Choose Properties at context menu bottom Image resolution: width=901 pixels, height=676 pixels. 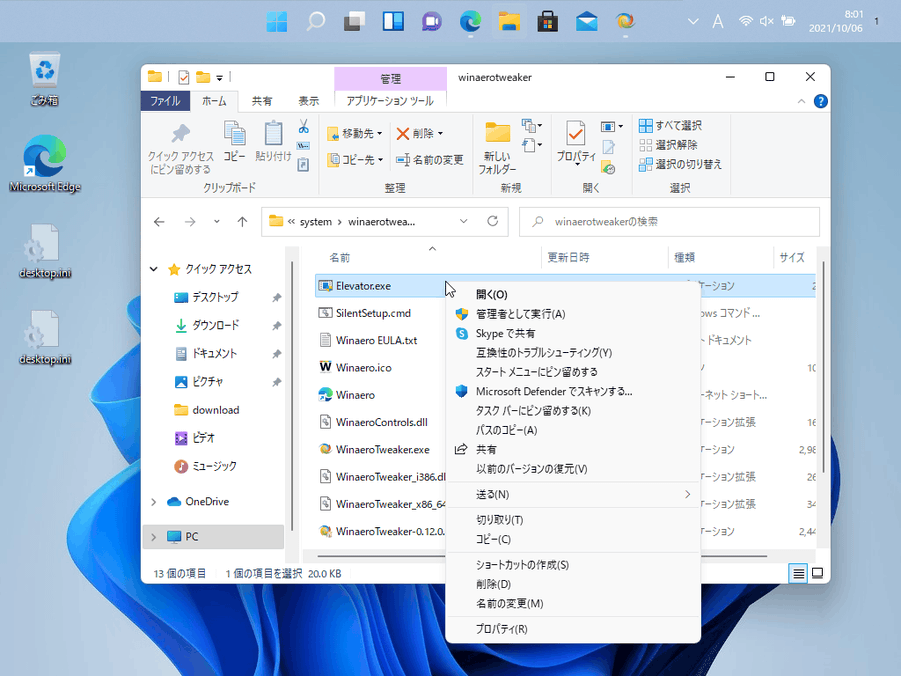tap(573, 629)
